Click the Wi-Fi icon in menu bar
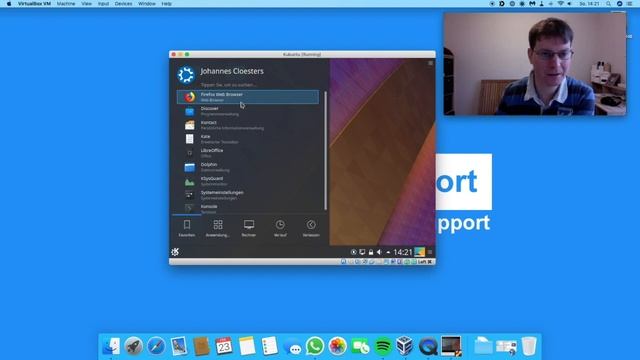The height and width of the screenshot is (360, 640). pyautogui.click(x=560, y=4)
